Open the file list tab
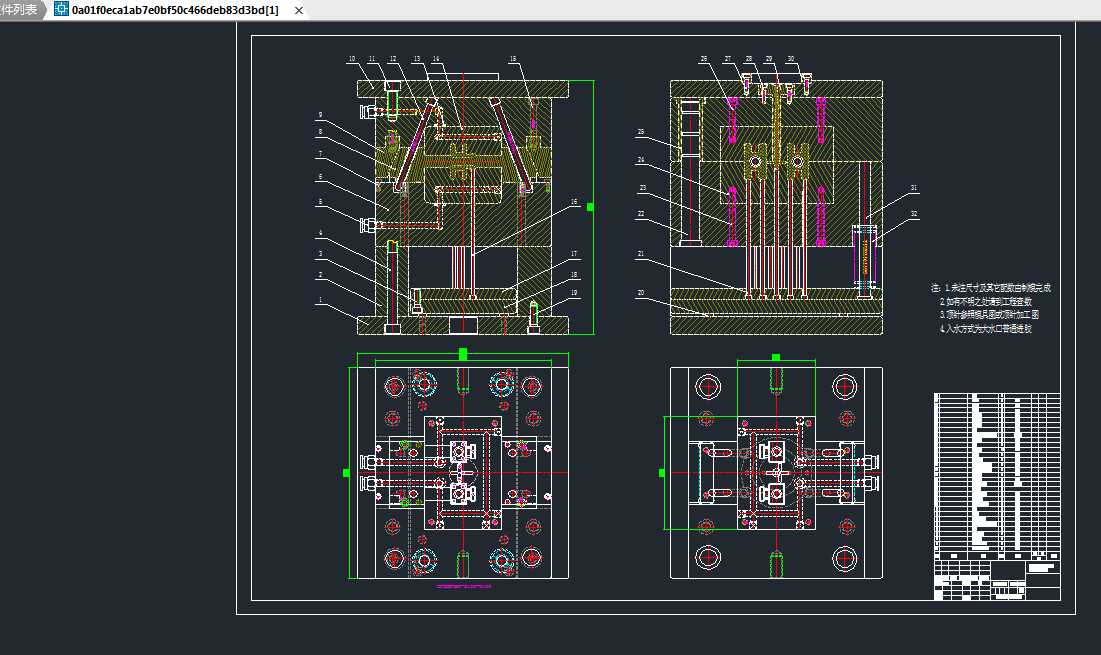The height and width of the screenshot is (655, 1101). (19, 10)
